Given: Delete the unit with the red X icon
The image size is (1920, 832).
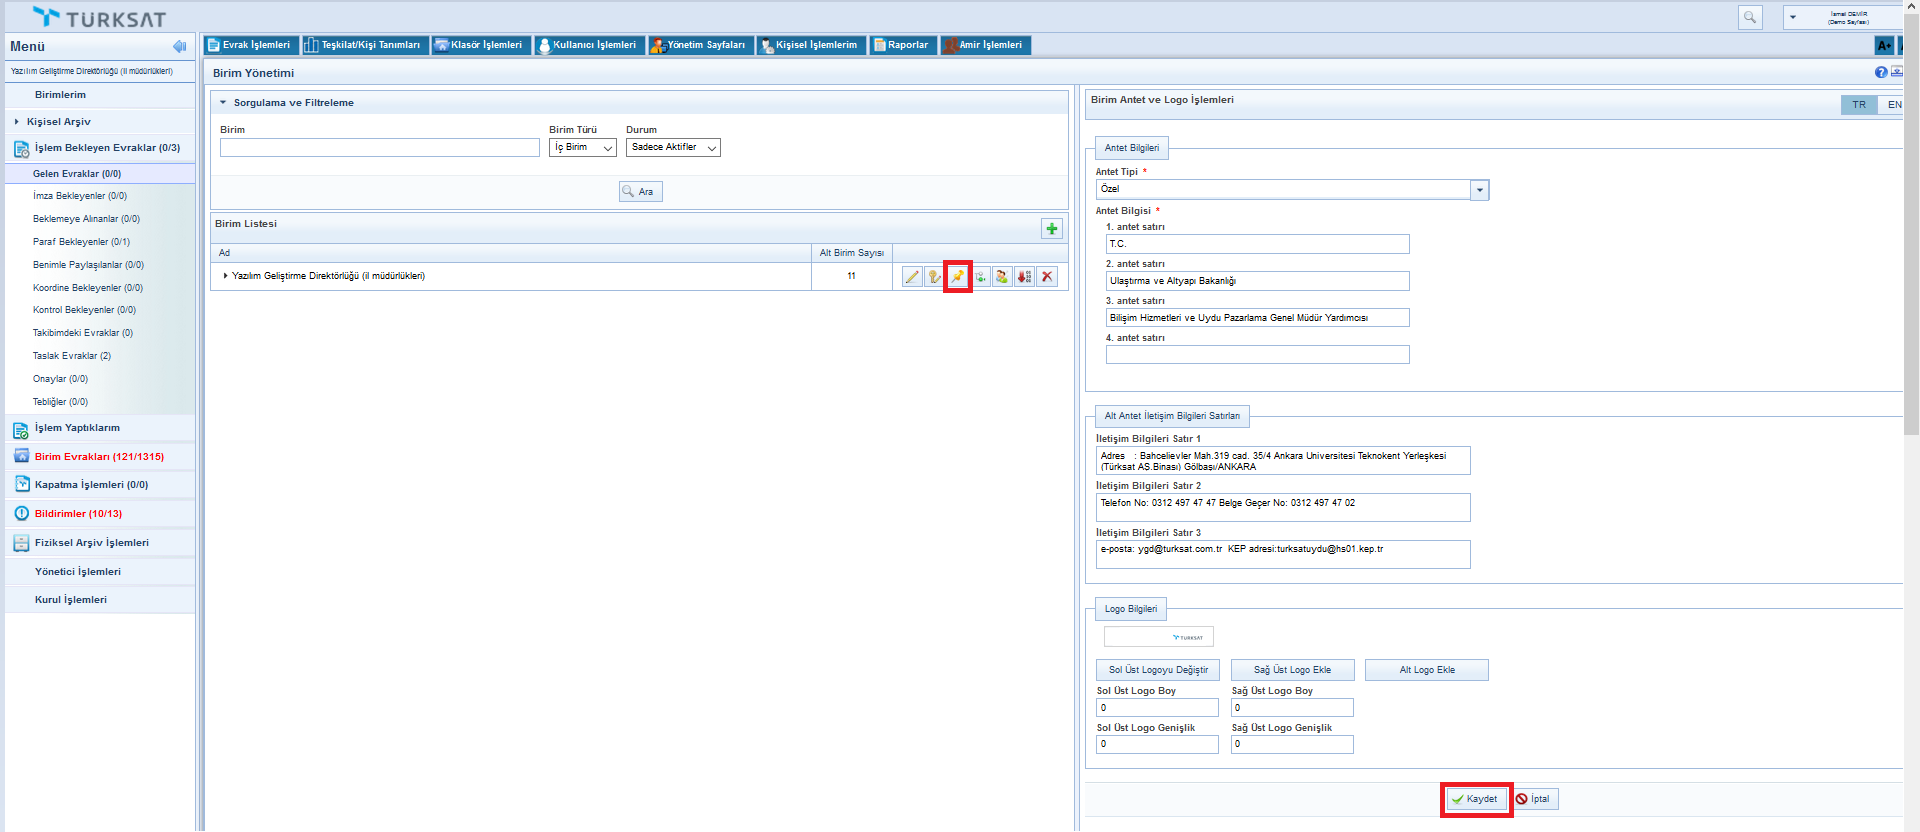Looking at the screenshot, I should [x=1047, y=277].
